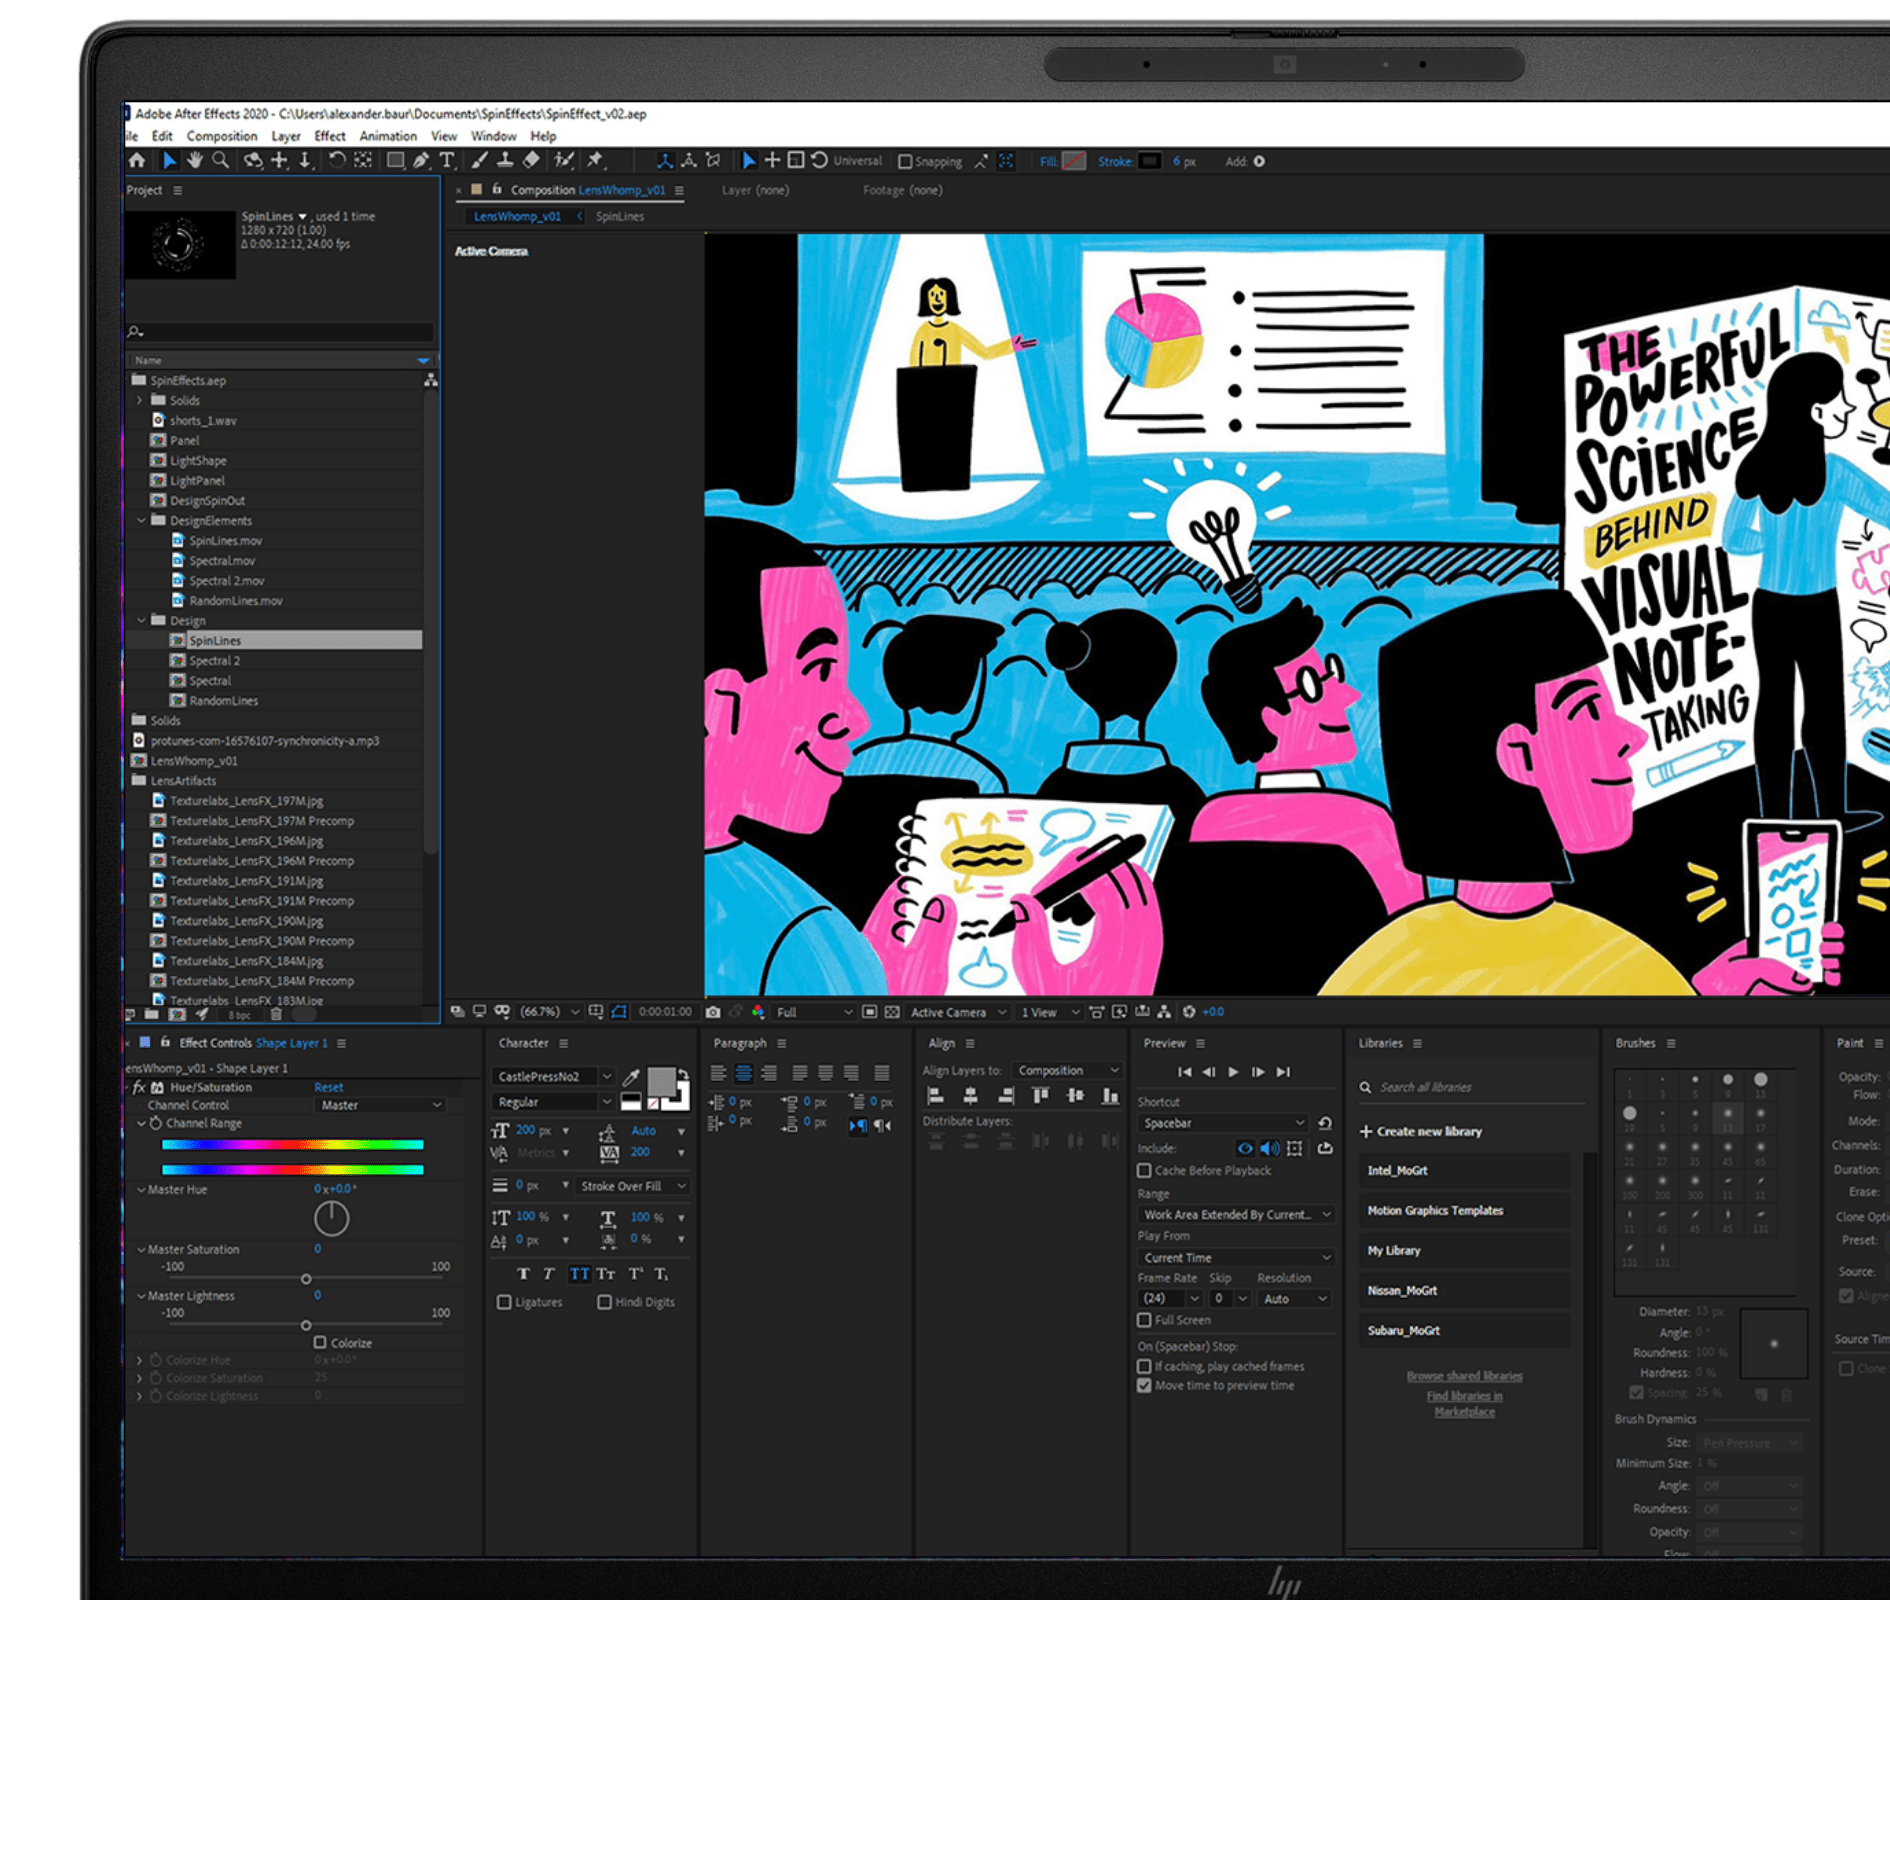This screenshot has width=1890, height=1862.
Task: Select the Hand tool in toolbar
Action: 194,161
